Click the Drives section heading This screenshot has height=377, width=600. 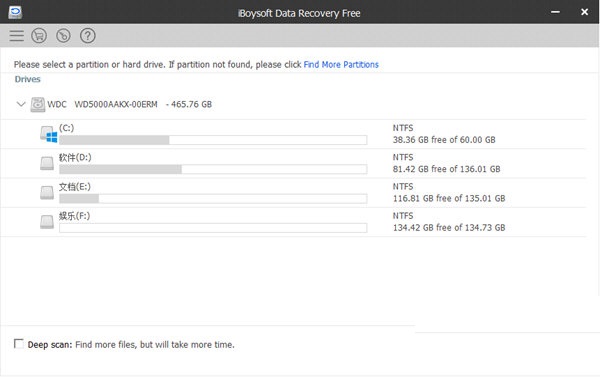tap(28, 79)
